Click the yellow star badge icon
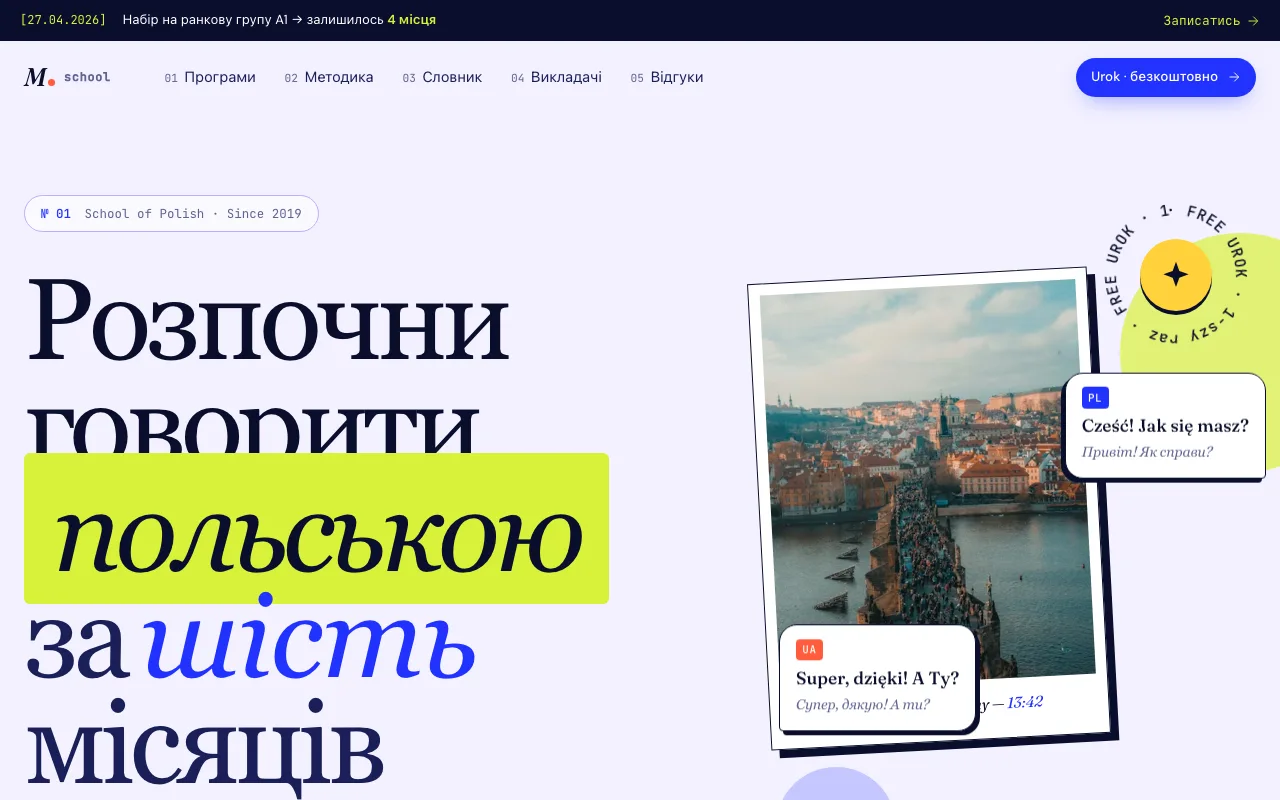Image resolution: width=1280 pixels, height=800 pixels. click(1176, 274)
